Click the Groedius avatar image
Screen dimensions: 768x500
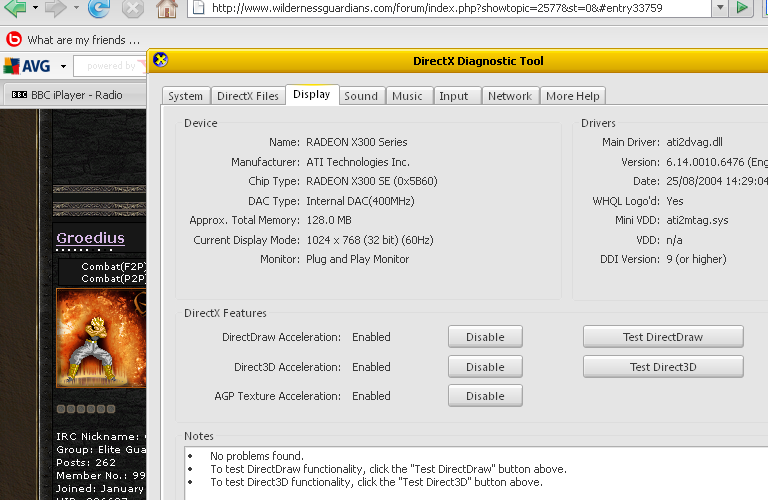click(x=101, y=337)
